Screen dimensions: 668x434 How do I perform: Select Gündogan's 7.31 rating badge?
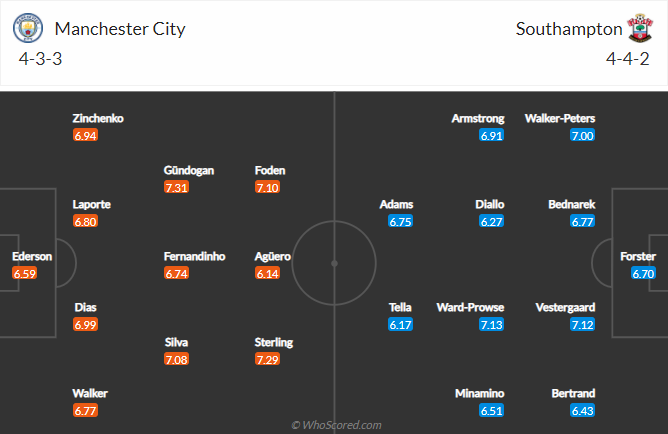177,188
